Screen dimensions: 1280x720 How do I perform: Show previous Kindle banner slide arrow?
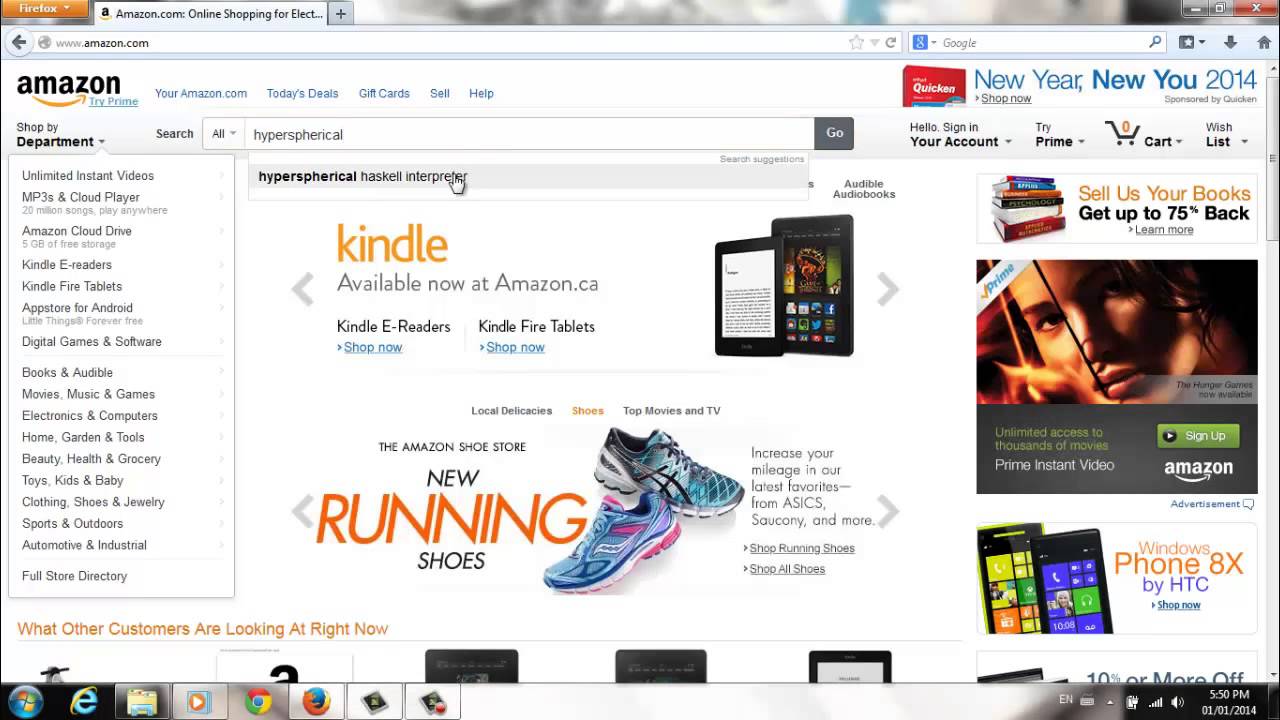click(x=302, y=289)
